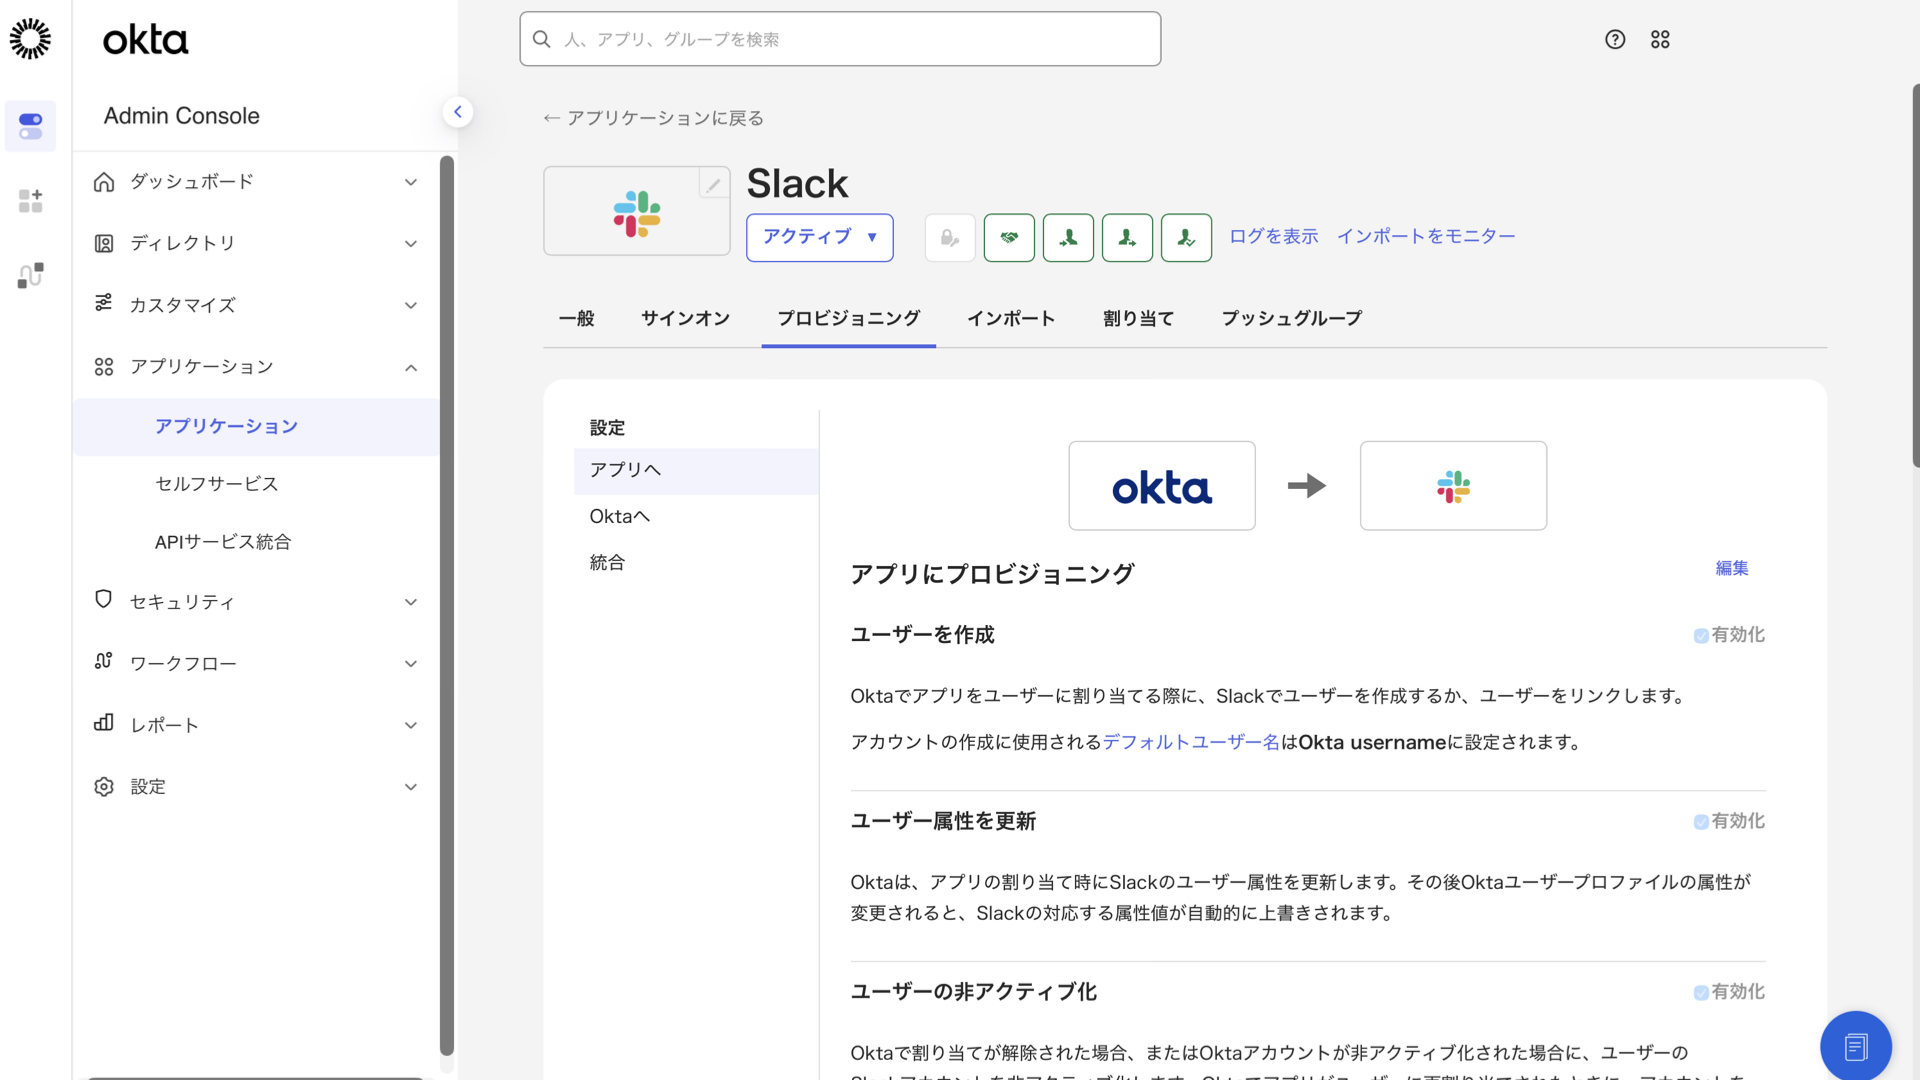Open the Admin Console toggle icon in left rail
Screen dimensions: 1920x1080
30,126
